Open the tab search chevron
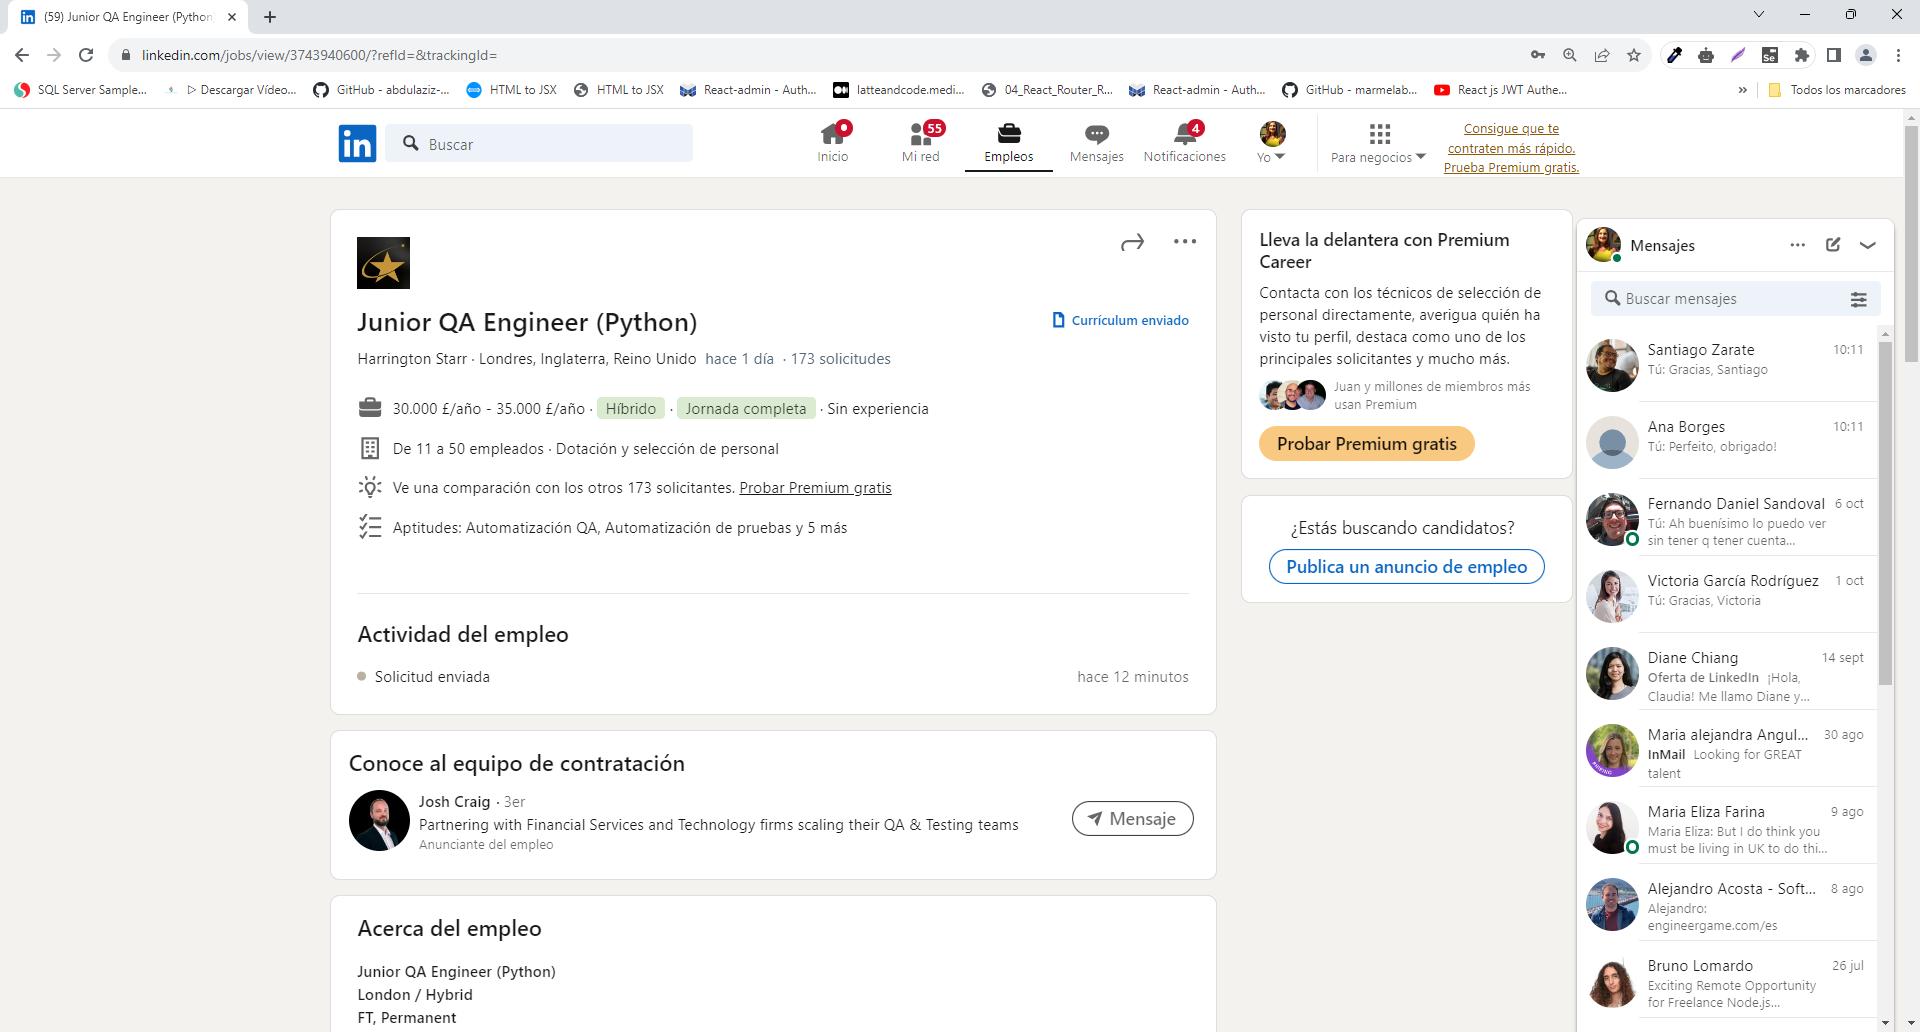1920x1032 pixels. [x=1759, y=14]
